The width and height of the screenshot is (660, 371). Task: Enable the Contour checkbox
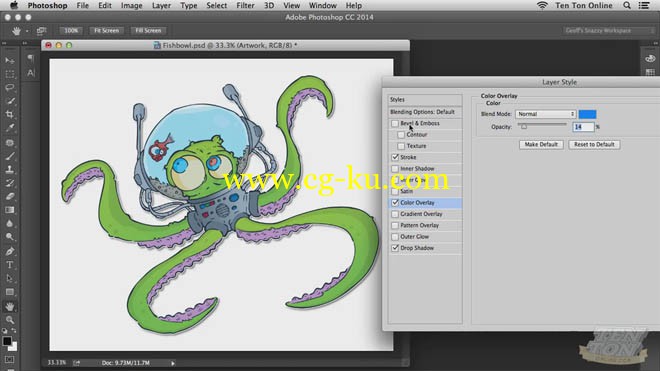(x=401, y=135)
